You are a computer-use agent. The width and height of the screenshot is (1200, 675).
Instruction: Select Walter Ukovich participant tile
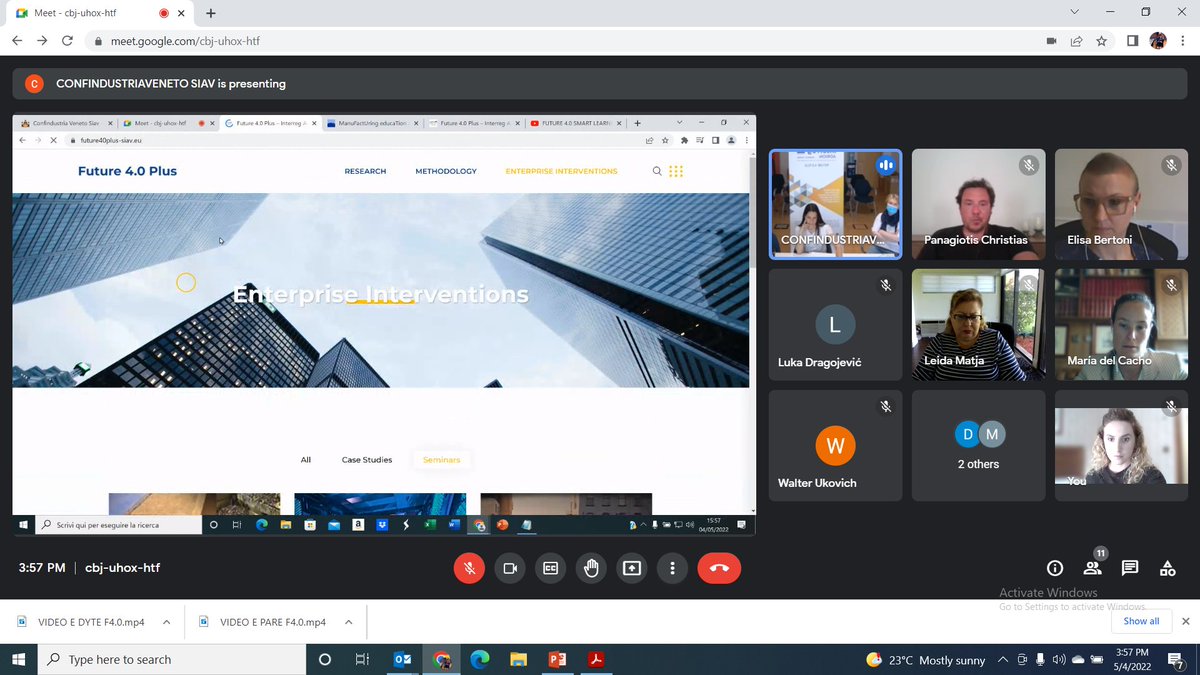click(835, 445)
